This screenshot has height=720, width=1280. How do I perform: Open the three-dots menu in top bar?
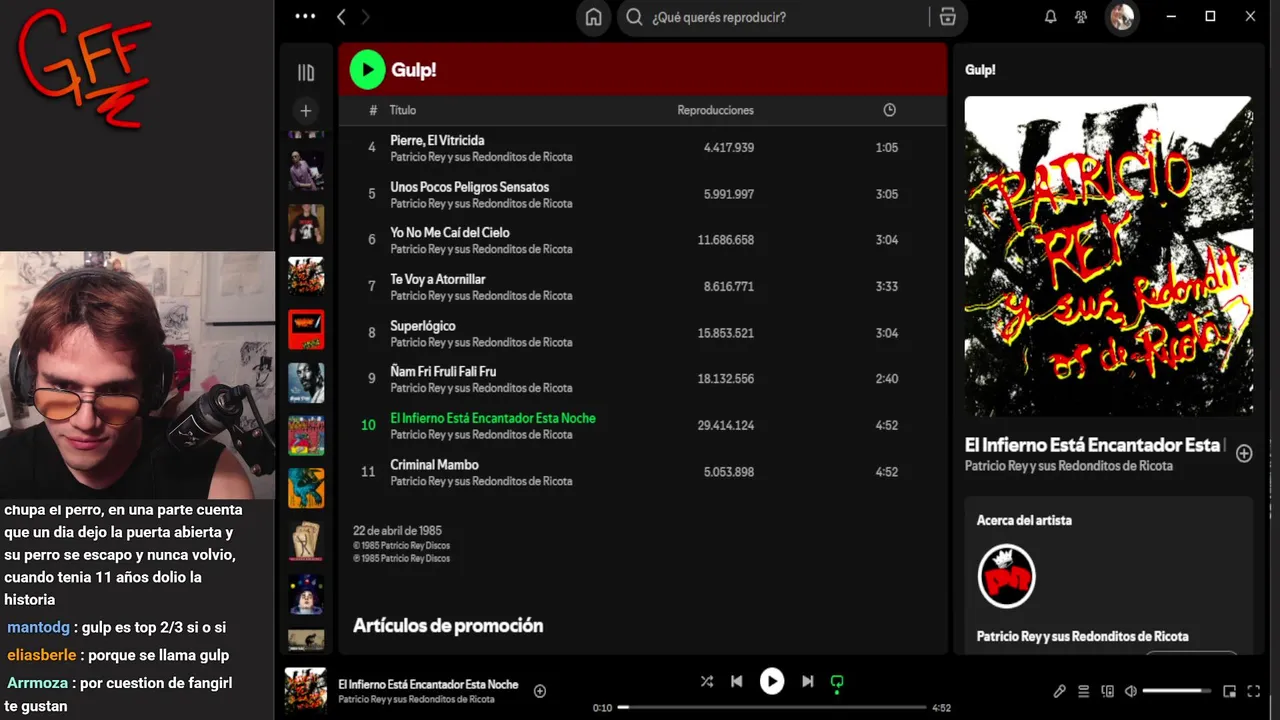(x=306, y=16)
